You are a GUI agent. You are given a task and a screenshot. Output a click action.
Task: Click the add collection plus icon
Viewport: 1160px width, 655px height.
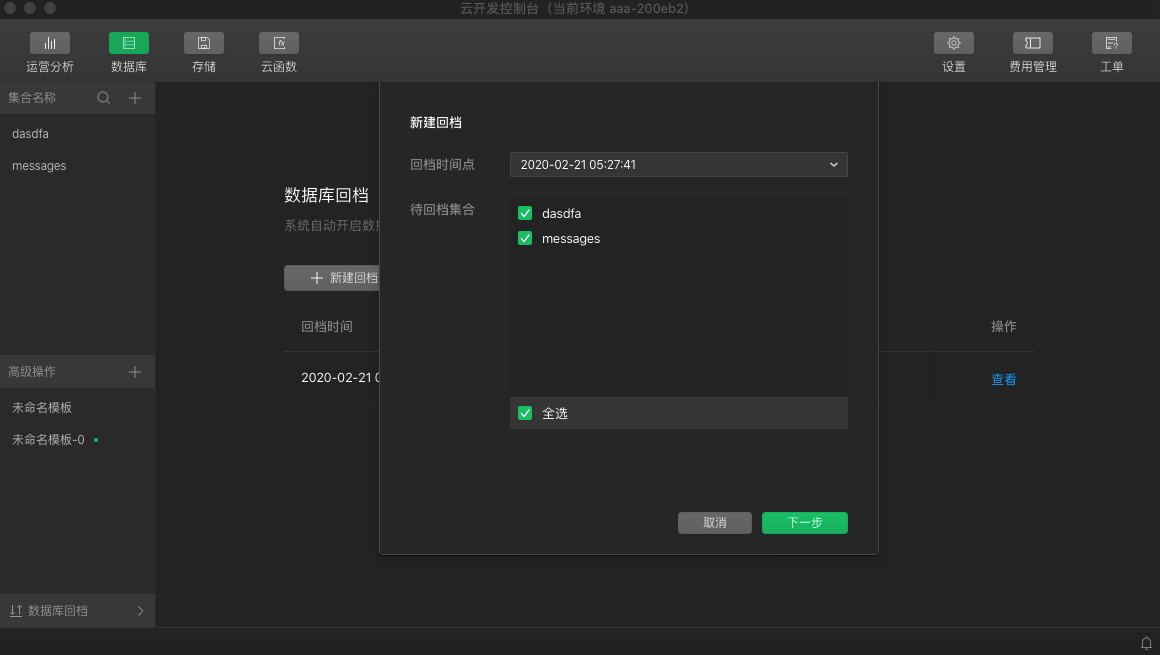[134, 98]
